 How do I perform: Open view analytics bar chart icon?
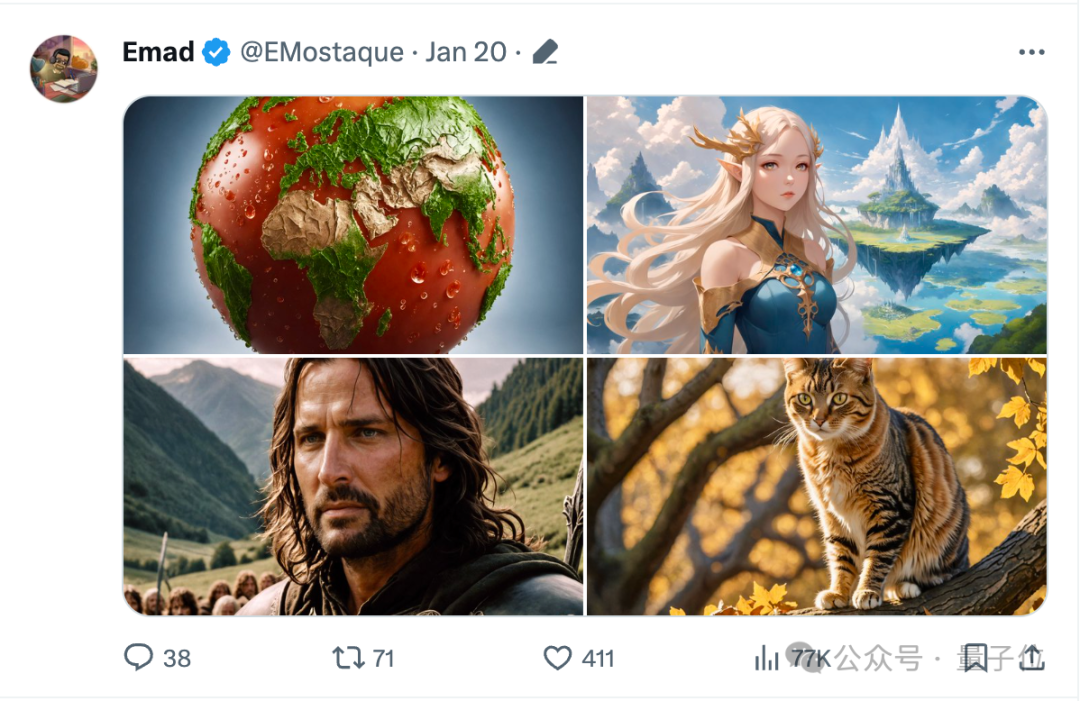pos(767,657)
